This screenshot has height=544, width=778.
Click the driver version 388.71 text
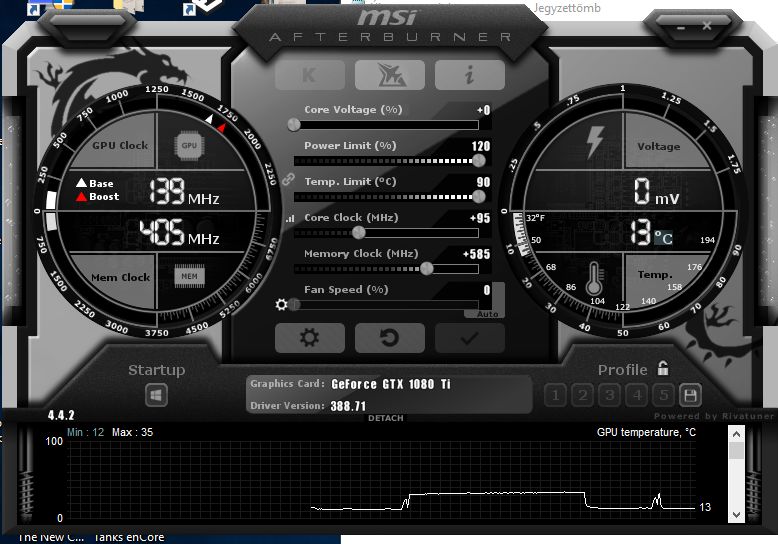point(348,406)
